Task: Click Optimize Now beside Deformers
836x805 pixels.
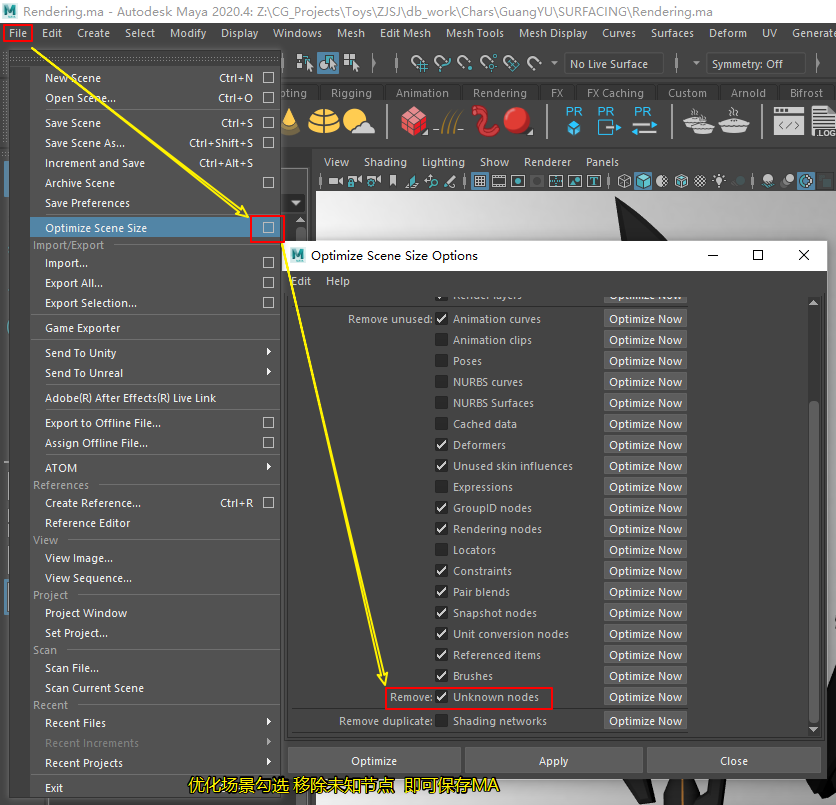Action: (645, 445)
